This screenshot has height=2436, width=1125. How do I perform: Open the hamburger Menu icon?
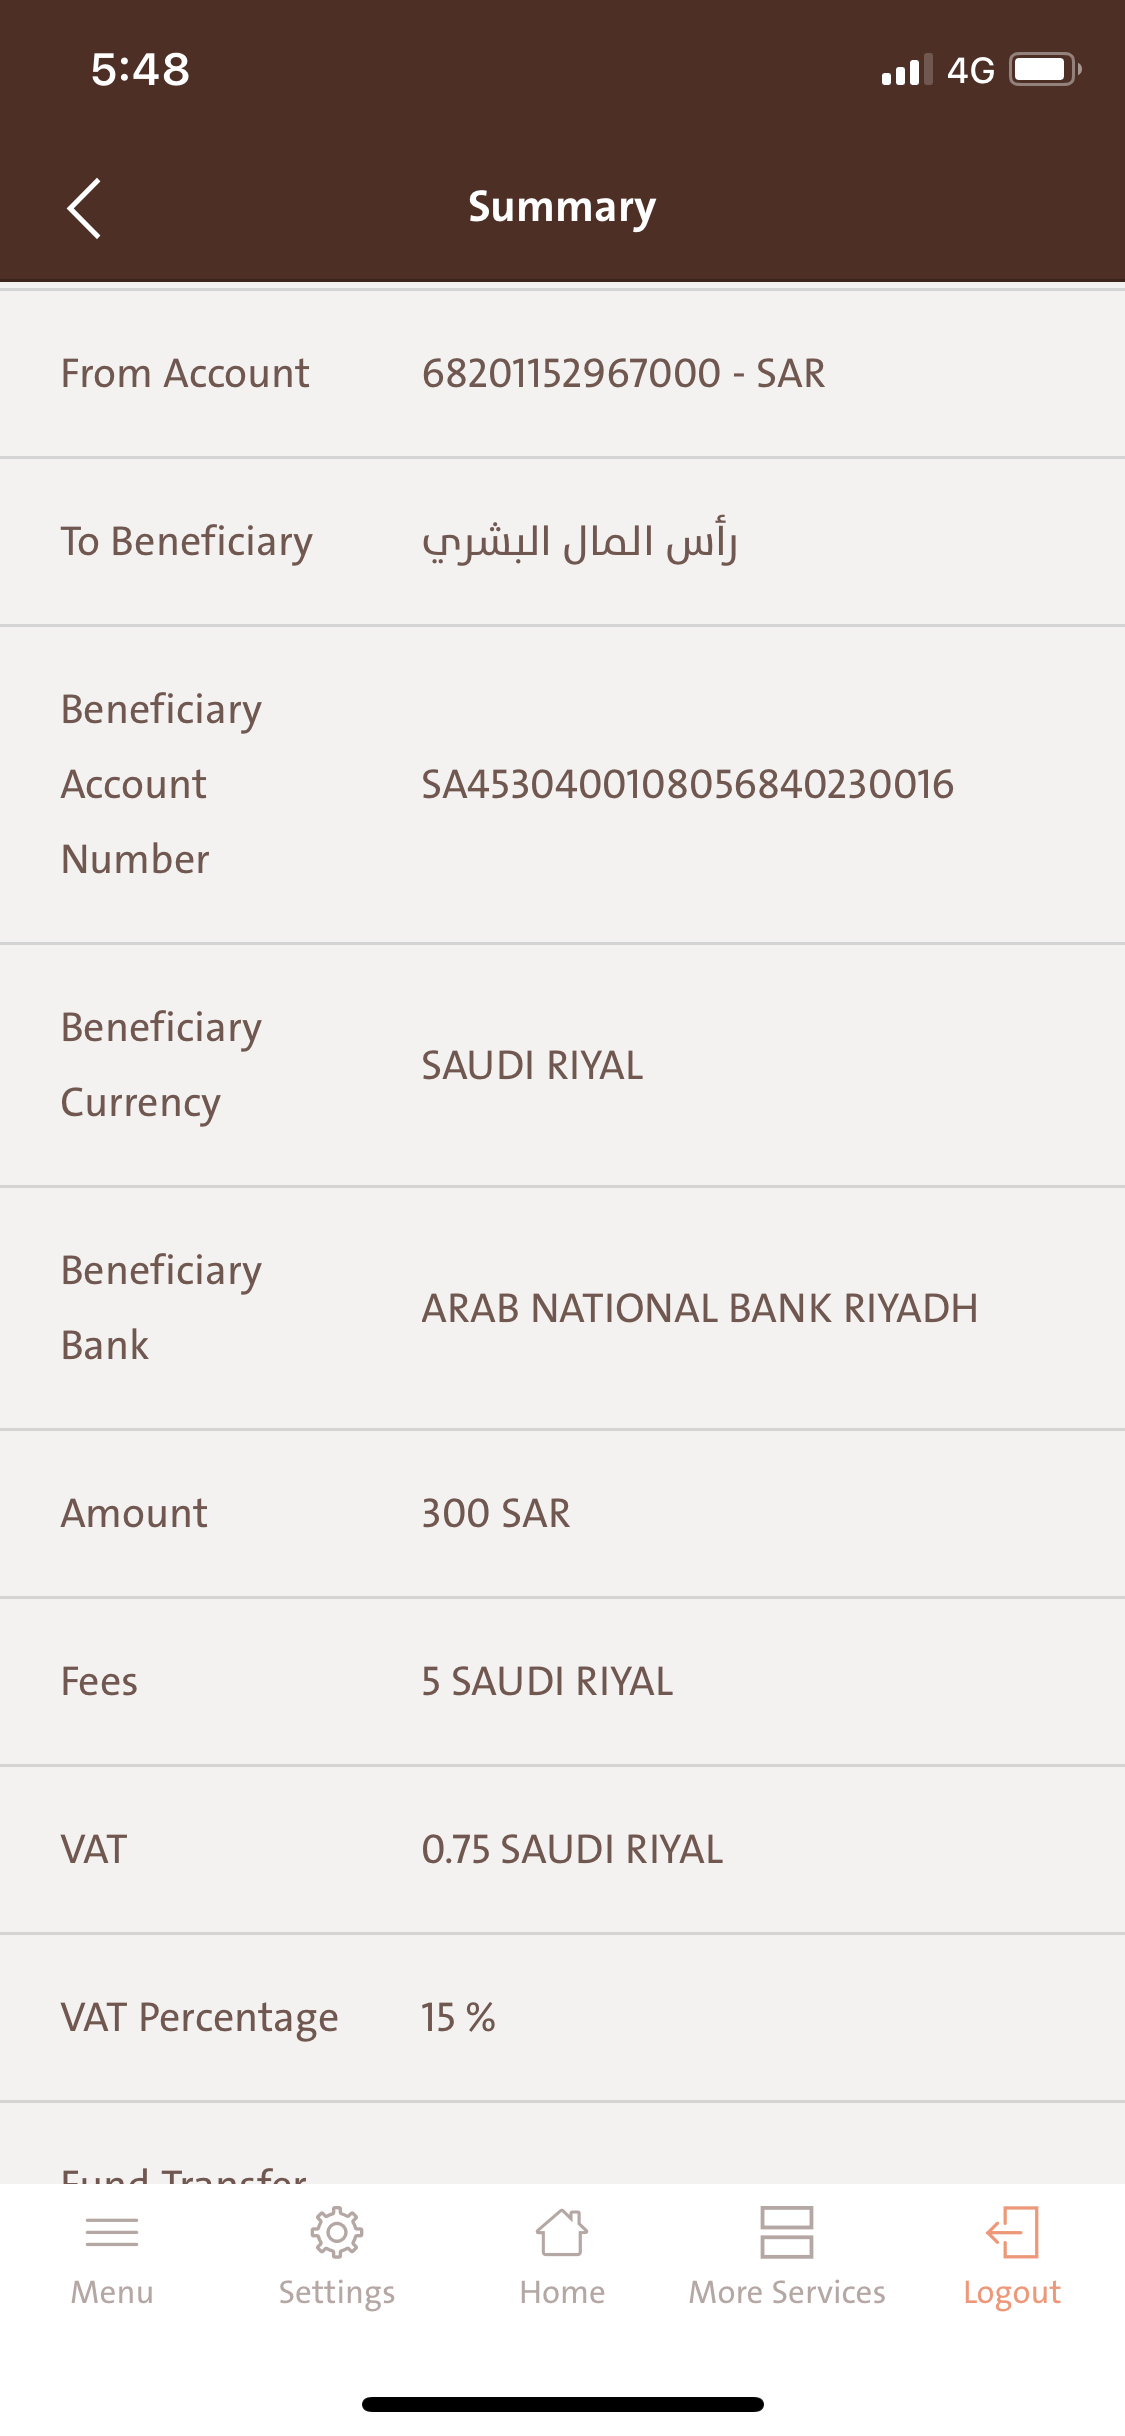coord(112,2232)
